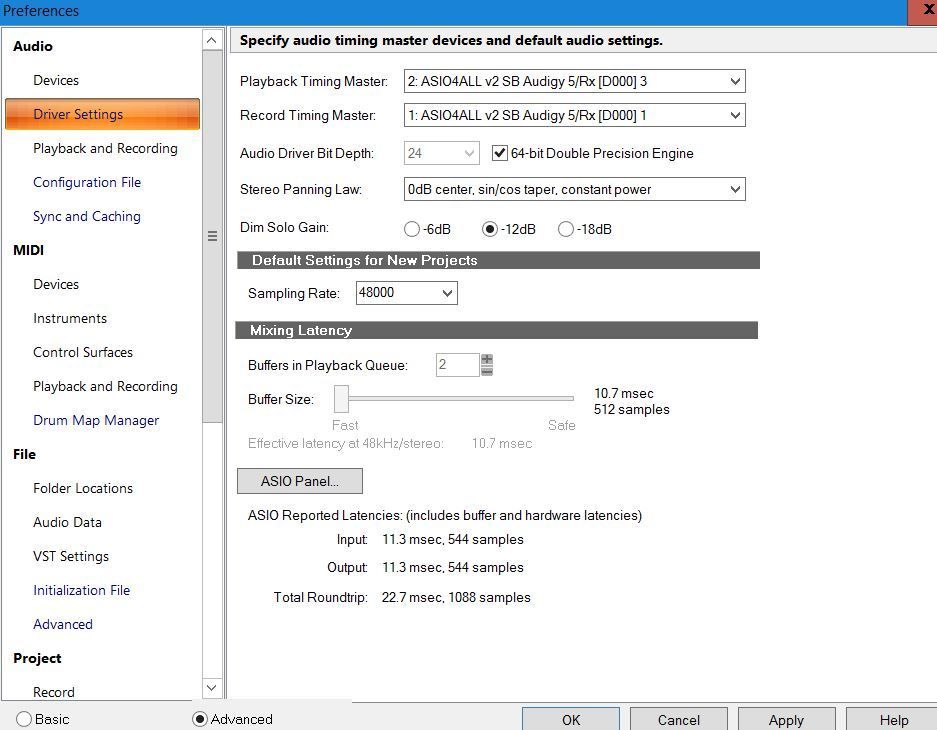Click the sidebar vertical scrollbar thumb
The image size is (937, 730).
click(x=212, y=236)
